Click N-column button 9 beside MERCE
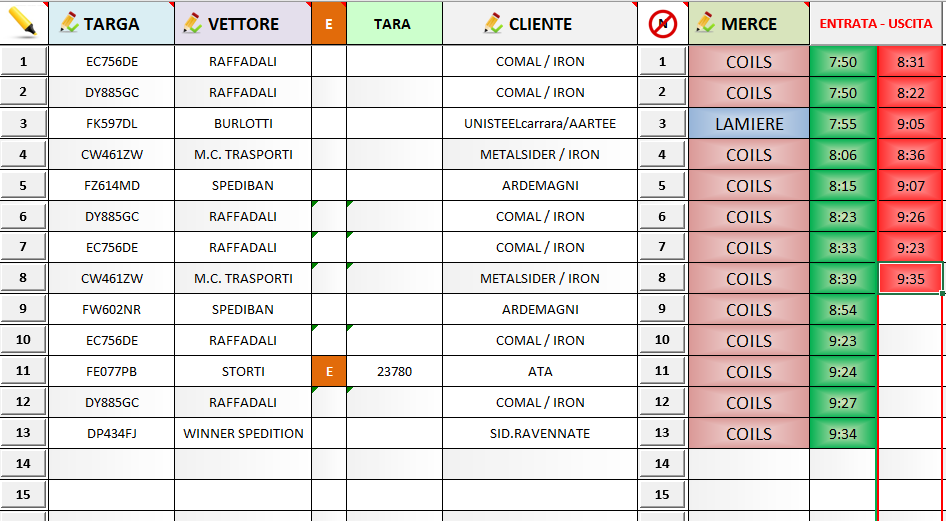The image size is (946, 521). (662, 308)
